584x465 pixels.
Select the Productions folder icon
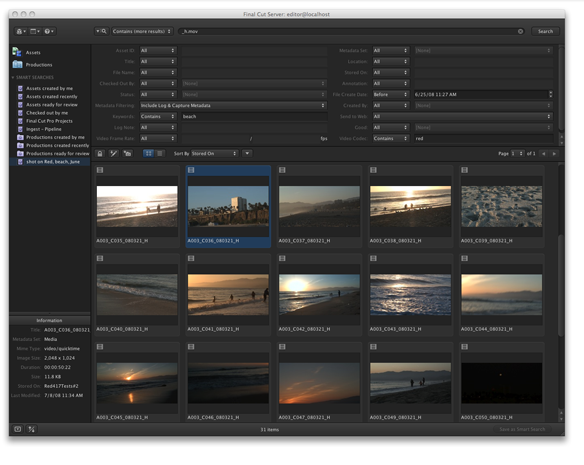coord(17,64)
